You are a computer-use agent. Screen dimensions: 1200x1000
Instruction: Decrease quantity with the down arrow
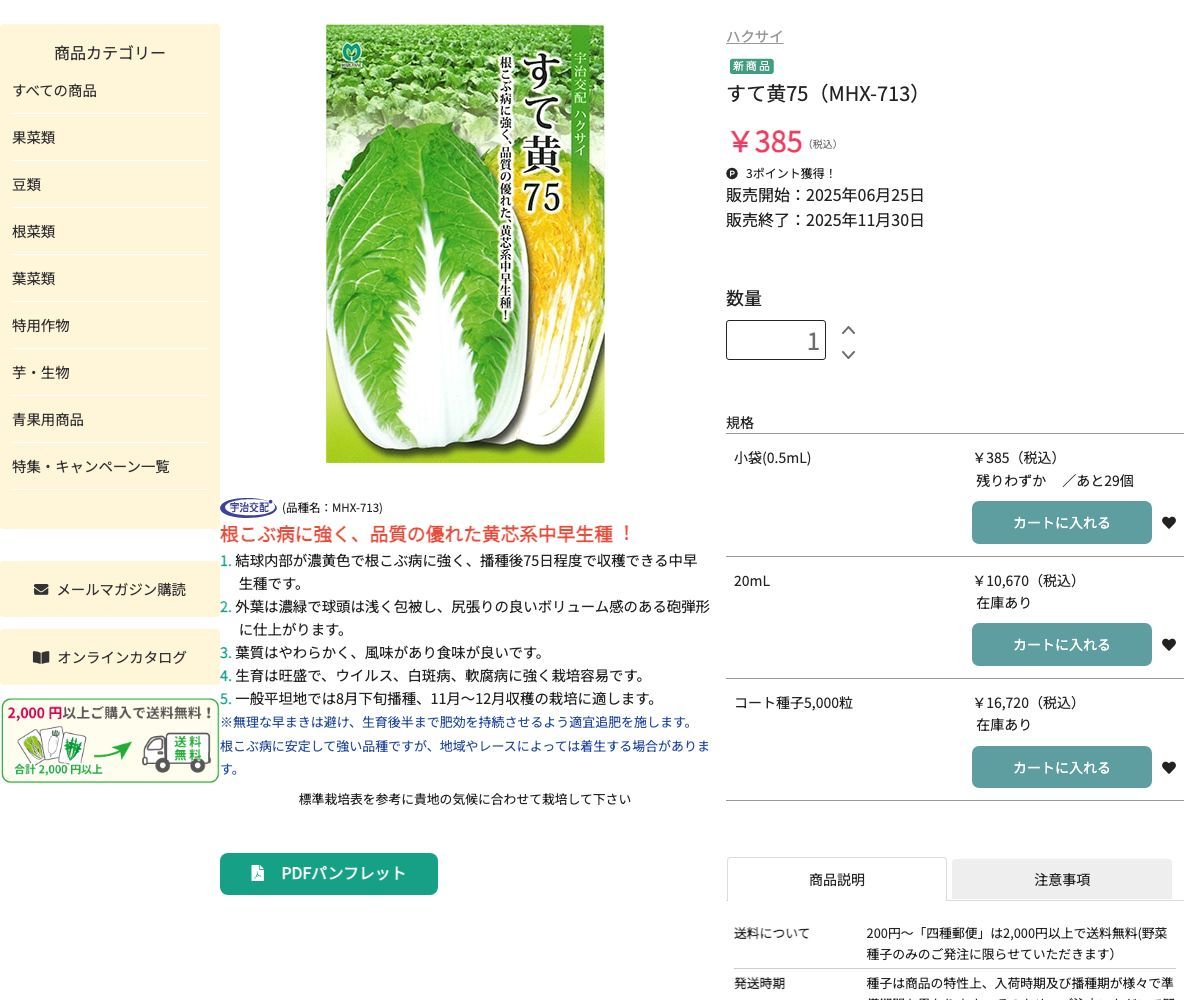click(x=848, y=355)
